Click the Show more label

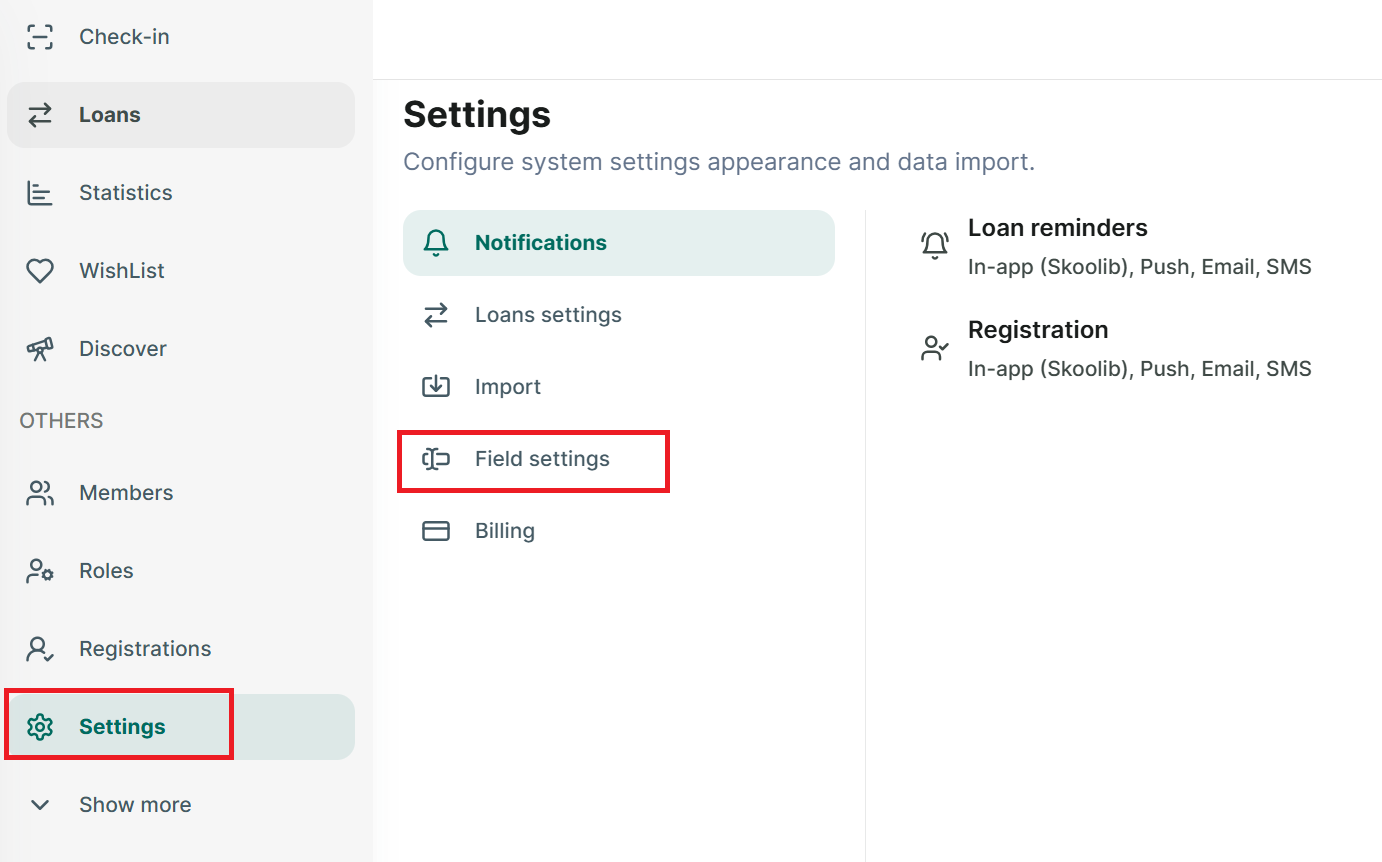tap(135, 805)
